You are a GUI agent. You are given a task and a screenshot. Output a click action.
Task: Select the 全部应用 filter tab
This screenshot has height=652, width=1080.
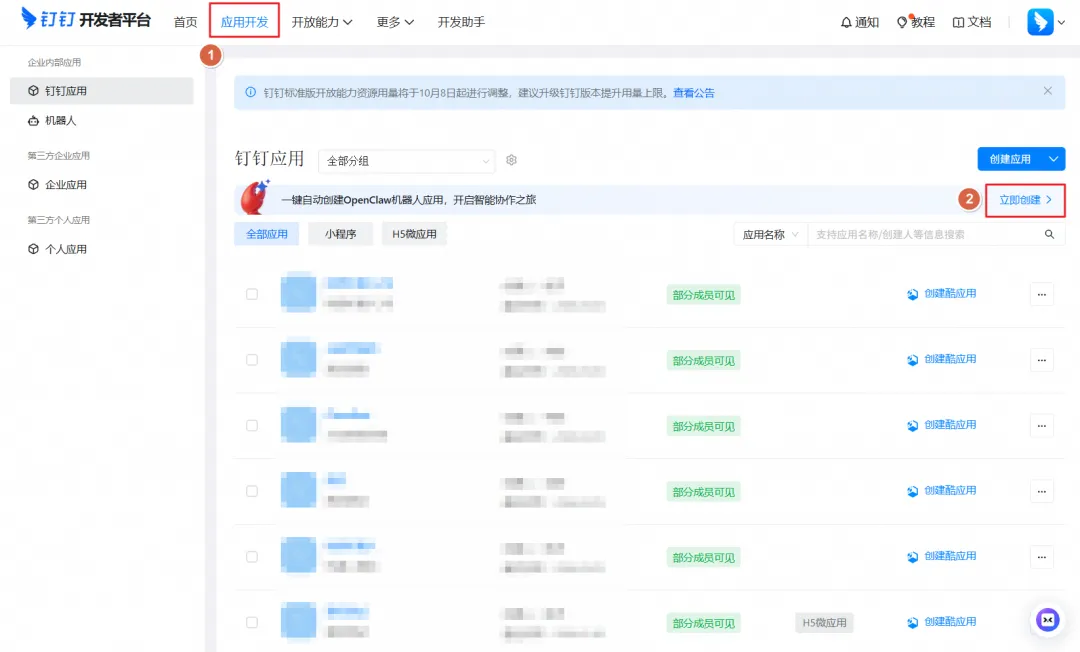[267, 234]
